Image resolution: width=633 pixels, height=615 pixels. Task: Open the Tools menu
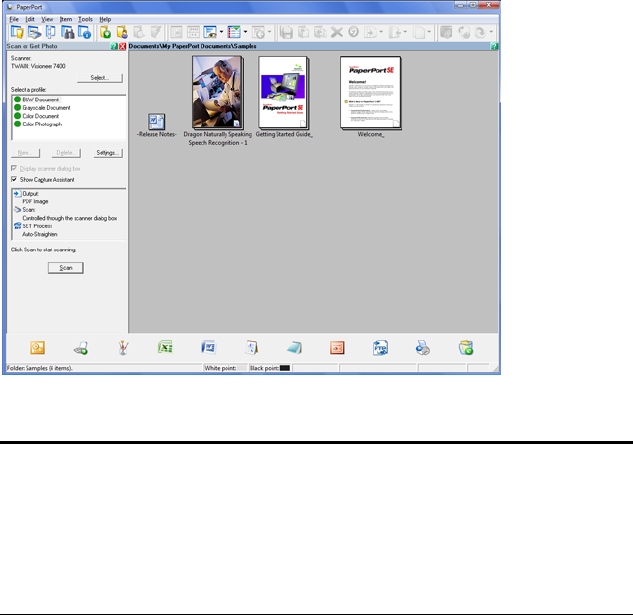coord(85,19)
